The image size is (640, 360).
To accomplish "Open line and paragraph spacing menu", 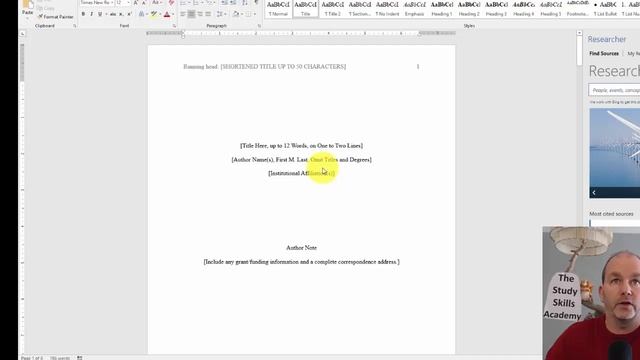I will pos(221,14).
